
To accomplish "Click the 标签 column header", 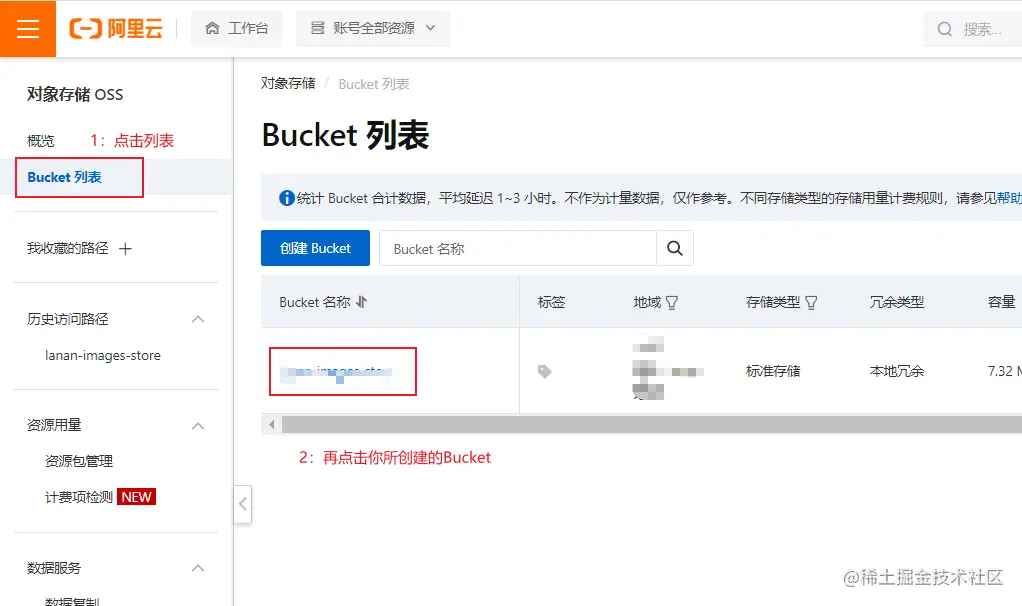I will 551,302.
